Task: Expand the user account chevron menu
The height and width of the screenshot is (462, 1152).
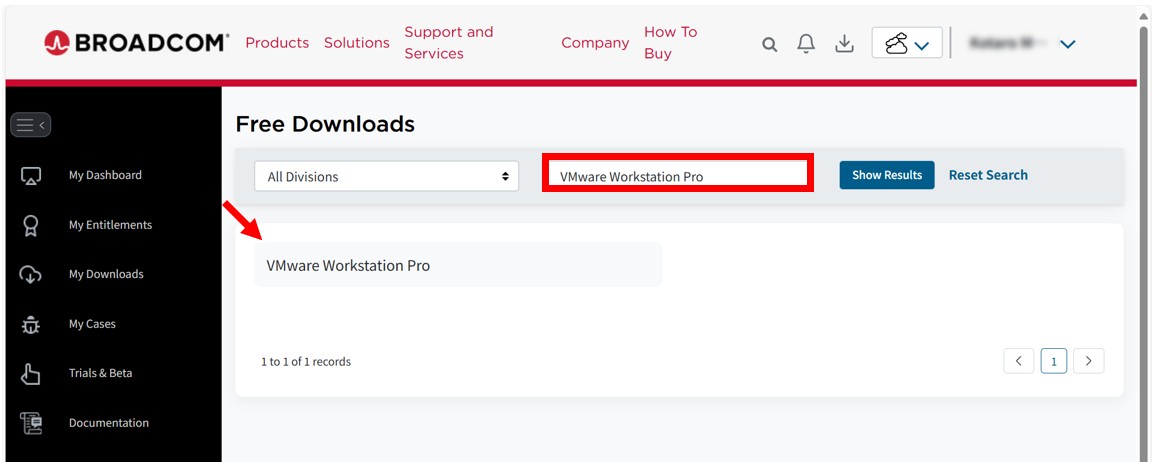Action: [1068, 45]
